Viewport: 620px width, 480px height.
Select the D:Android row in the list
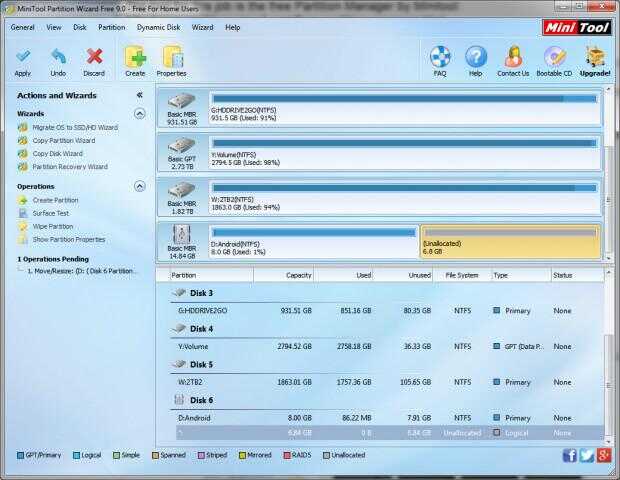point(390,418)
